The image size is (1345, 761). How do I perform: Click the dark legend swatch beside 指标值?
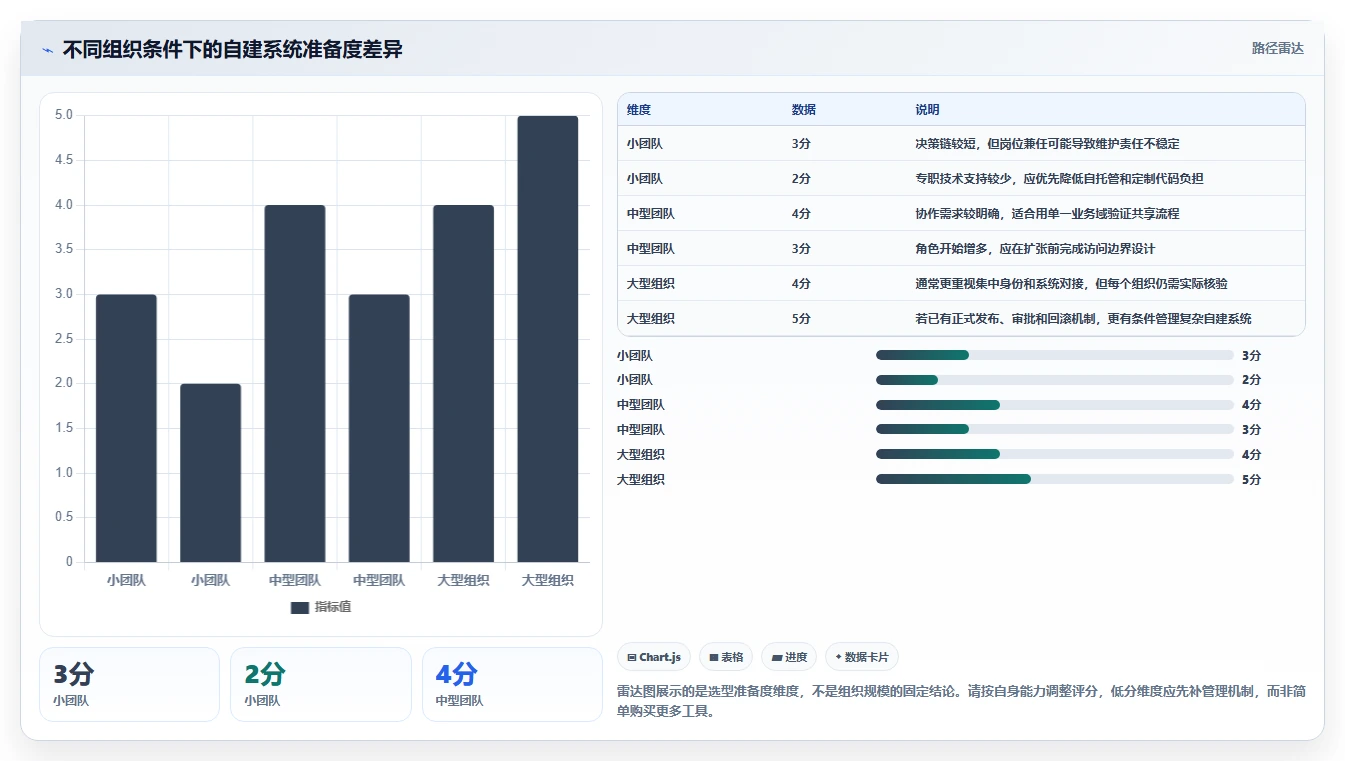299,607
